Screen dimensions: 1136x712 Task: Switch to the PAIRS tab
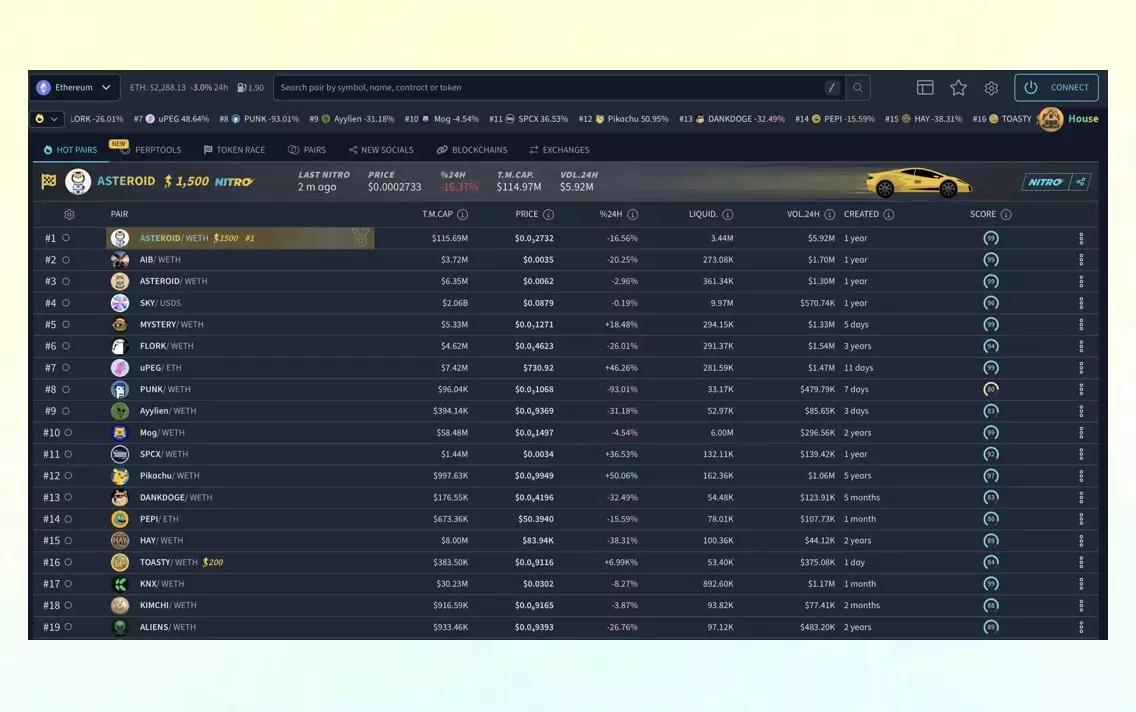tap(307, 150)
